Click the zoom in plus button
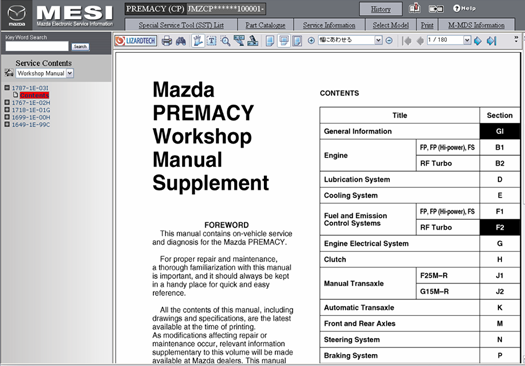 coord(311,41)
